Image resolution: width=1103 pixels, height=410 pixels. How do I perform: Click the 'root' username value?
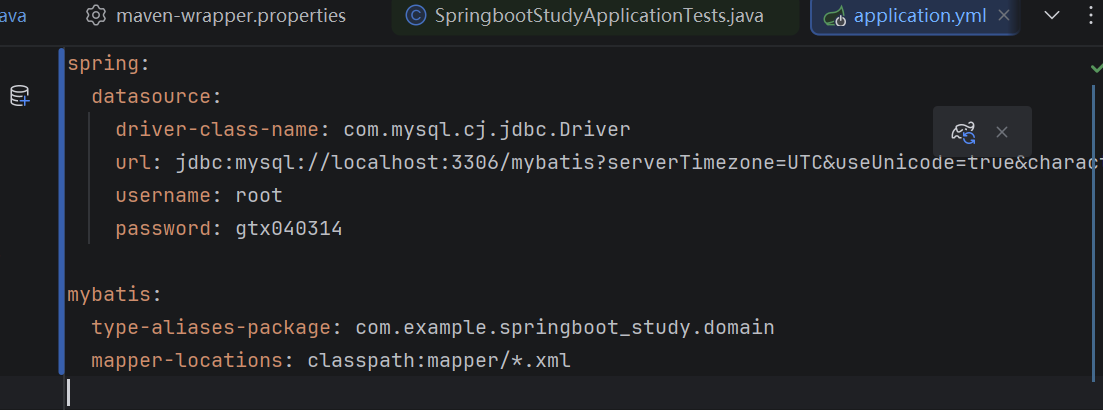[259, 196]
